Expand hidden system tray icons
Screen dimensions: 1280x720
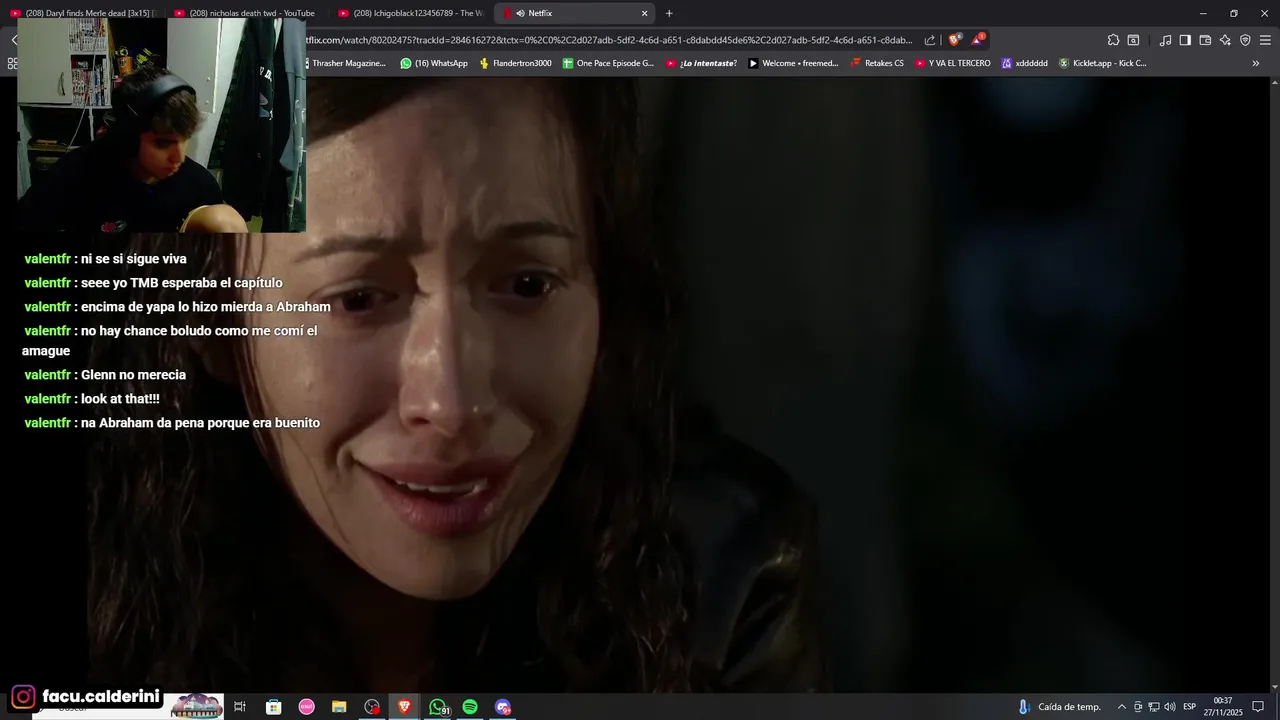pos(1121,707)
